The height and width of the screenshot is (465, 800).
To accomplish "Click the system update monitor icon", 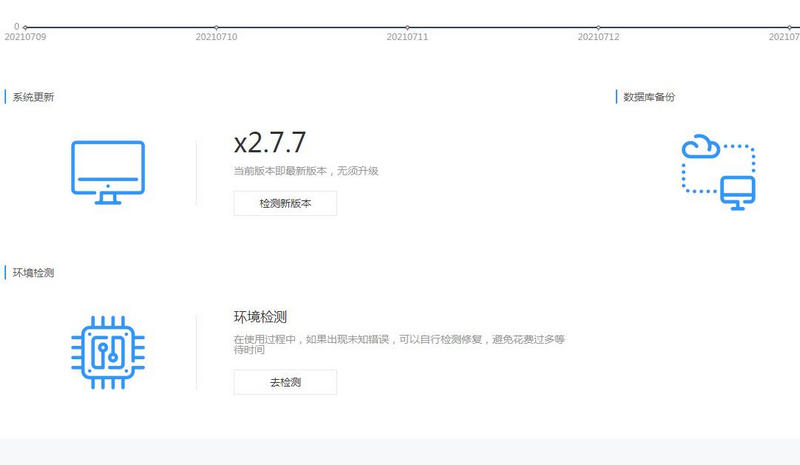I will [108, 173].
